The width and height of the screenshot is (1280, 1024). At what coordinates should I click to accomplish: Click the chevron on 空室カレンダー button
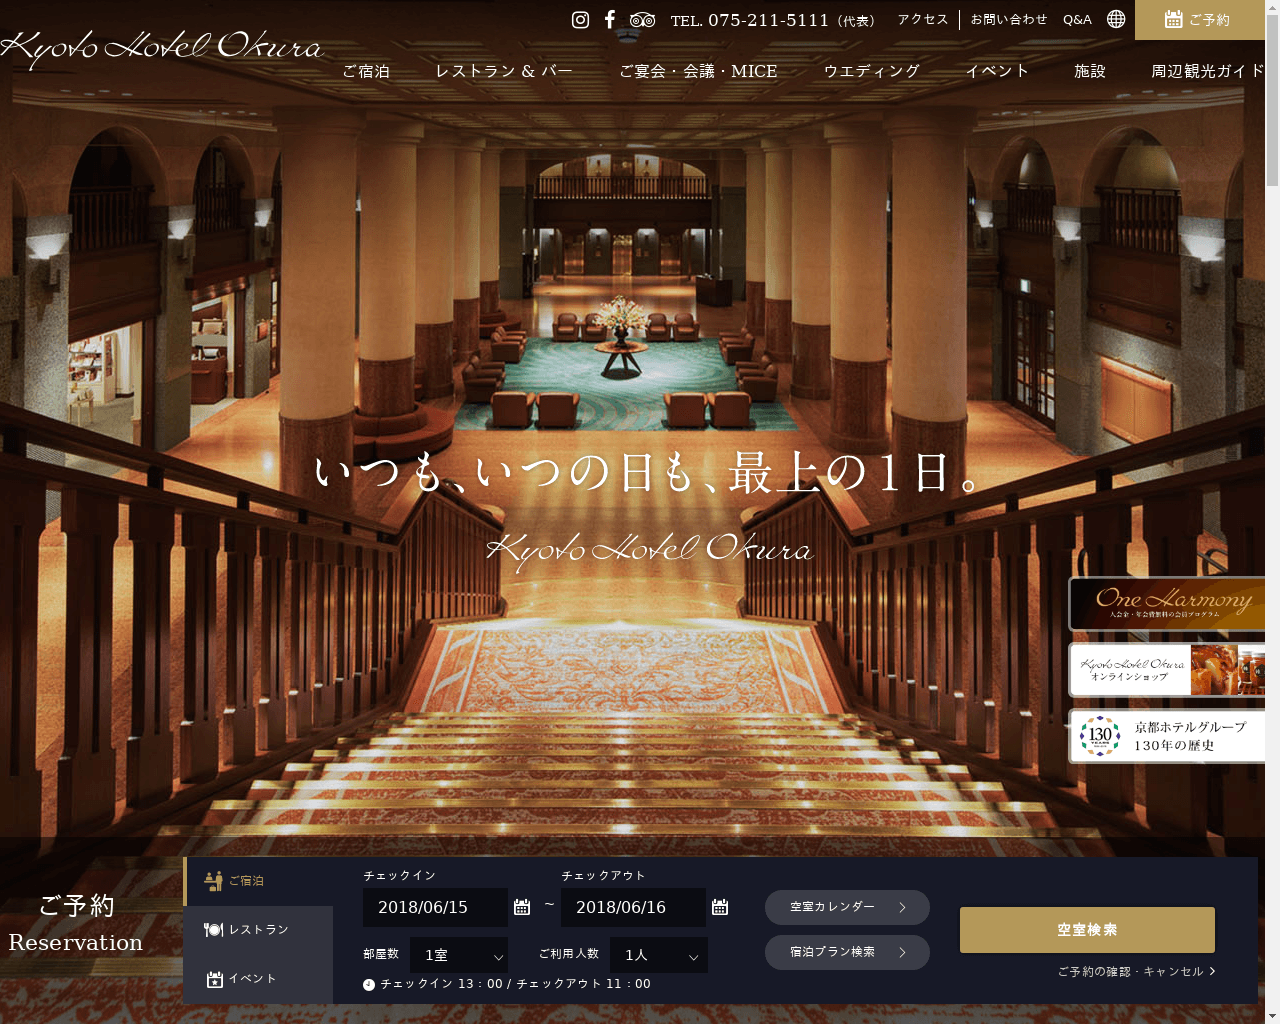coord(902,907)
